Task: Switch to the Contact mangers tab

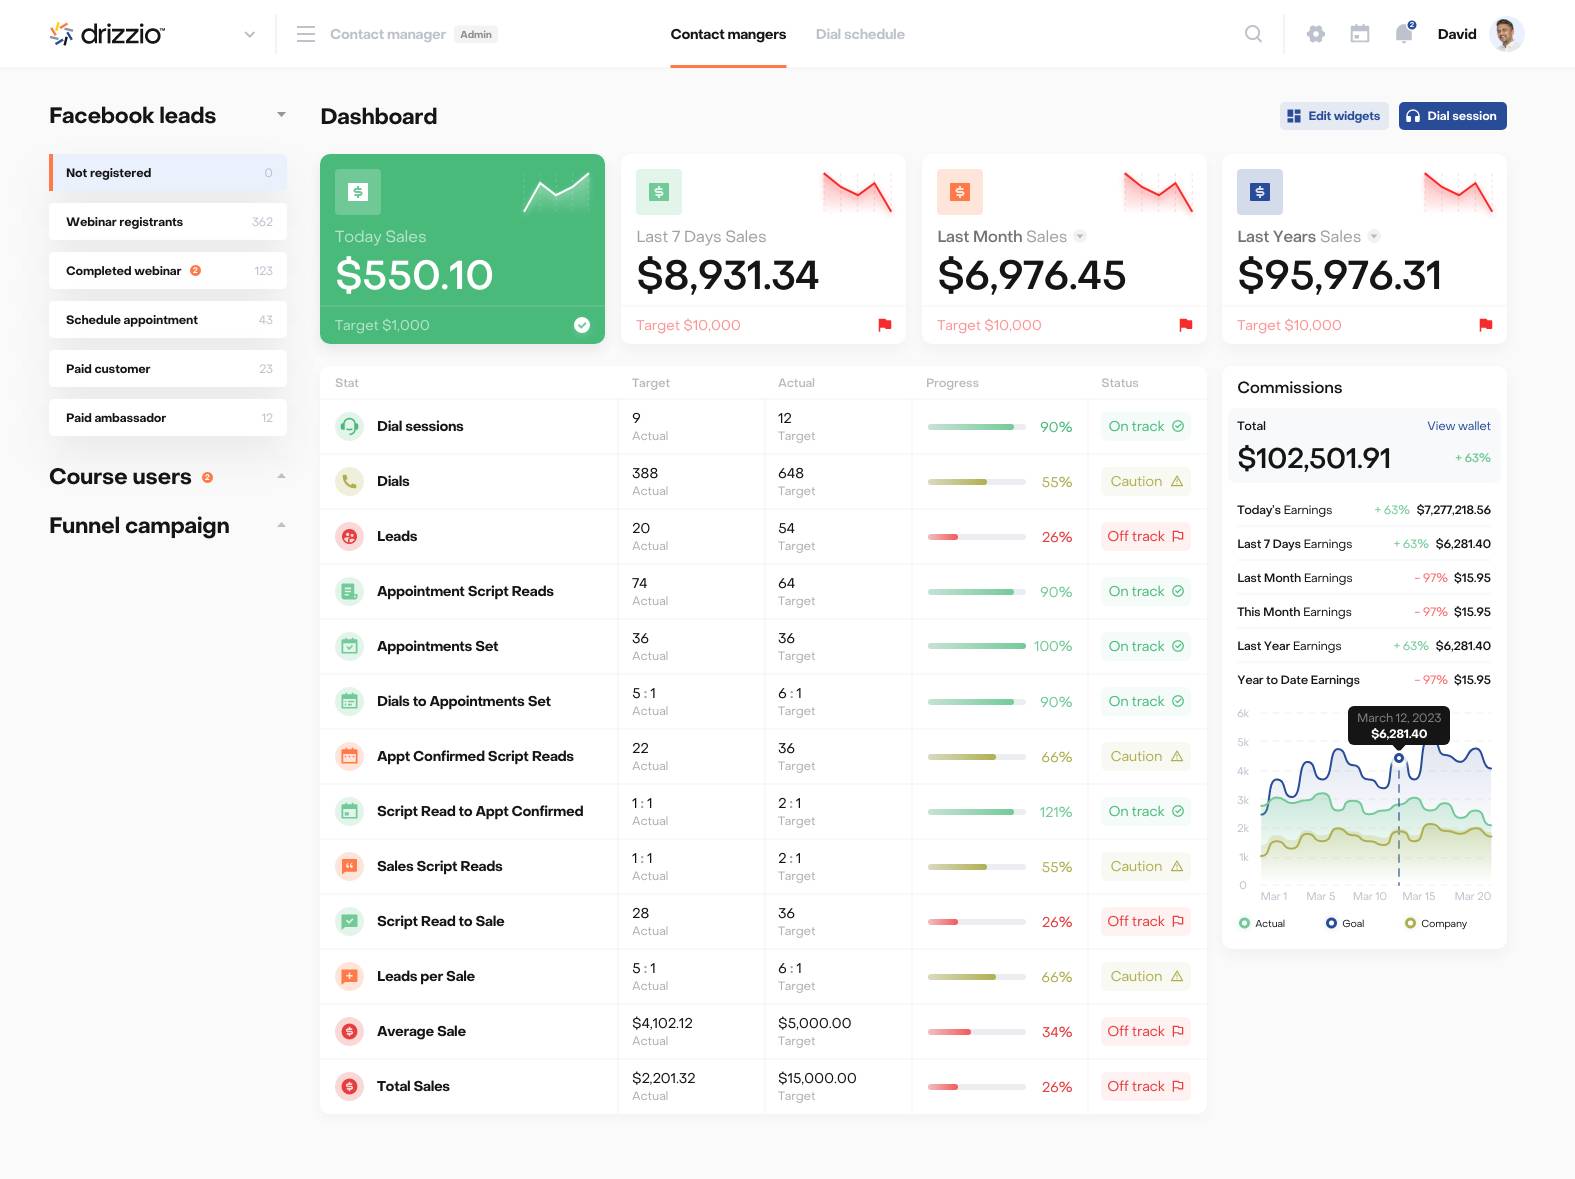Action: (728, 34)
